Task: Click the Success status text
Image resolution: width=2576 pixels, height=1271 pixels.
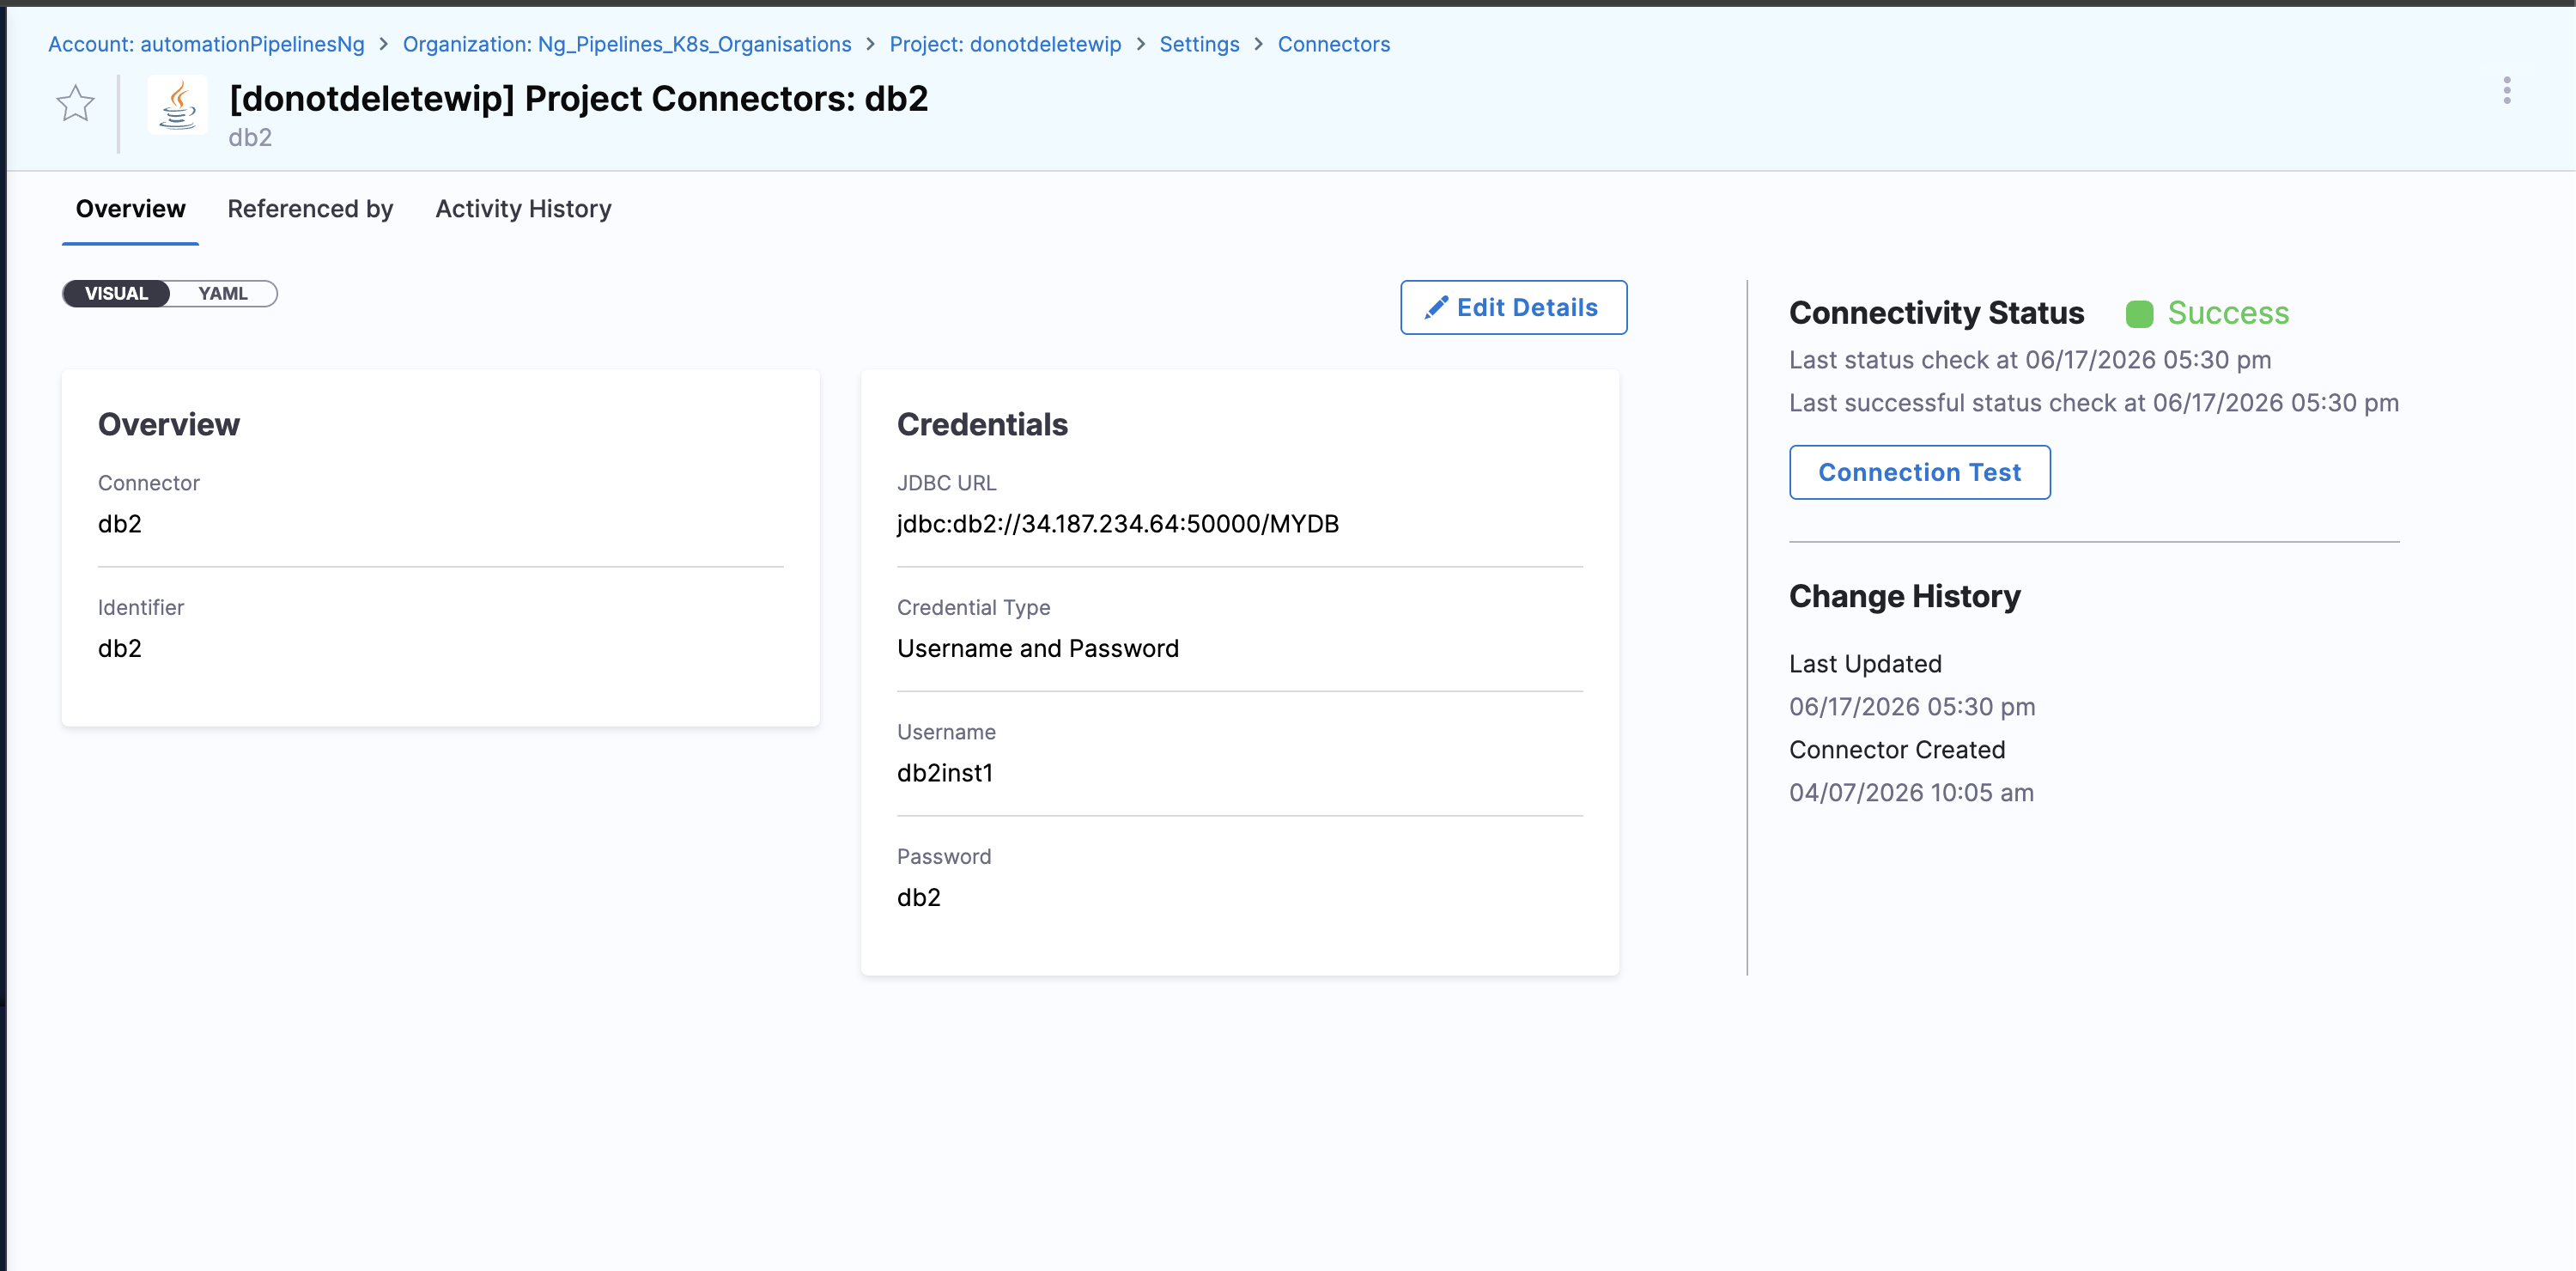Action: tap(2228, 313)
